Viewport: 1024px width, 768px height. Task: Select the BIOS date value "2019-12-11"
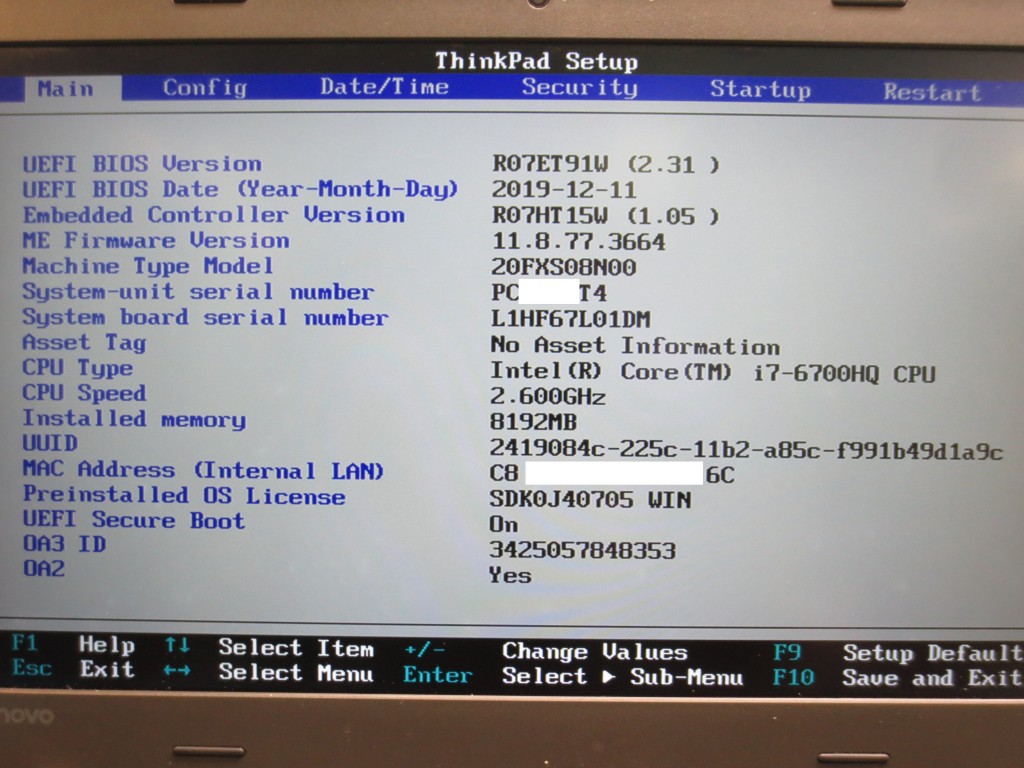coord(564,190)
